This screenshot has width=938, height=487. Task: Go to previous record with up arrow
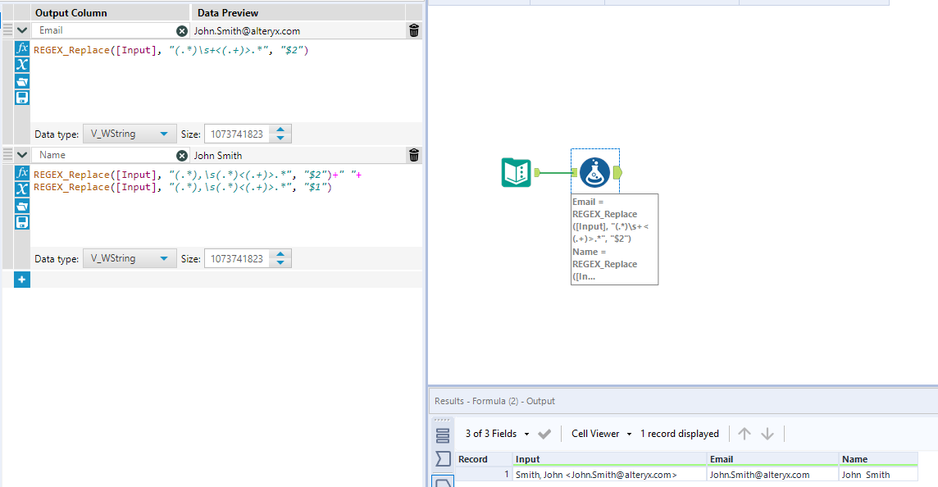pos(744,434)
